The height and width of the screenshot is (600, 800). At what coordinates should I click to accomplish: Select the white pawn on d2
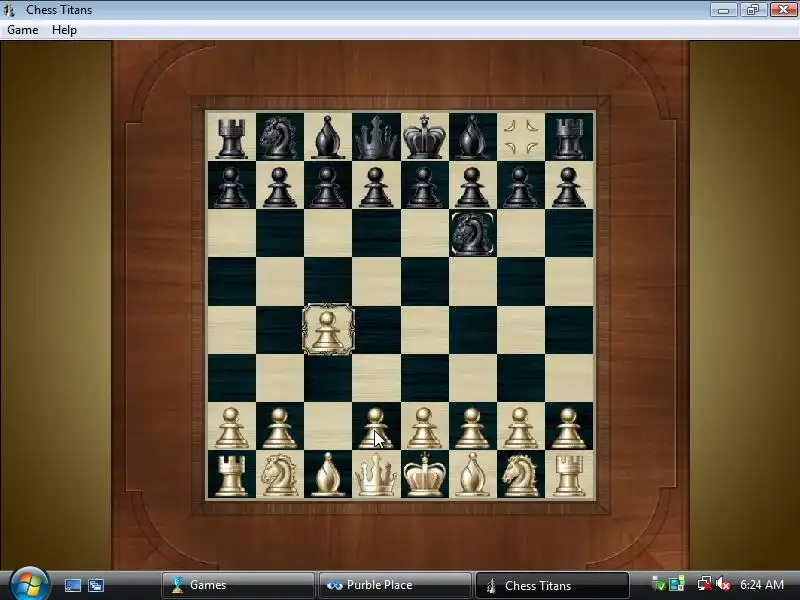(376, 428)
